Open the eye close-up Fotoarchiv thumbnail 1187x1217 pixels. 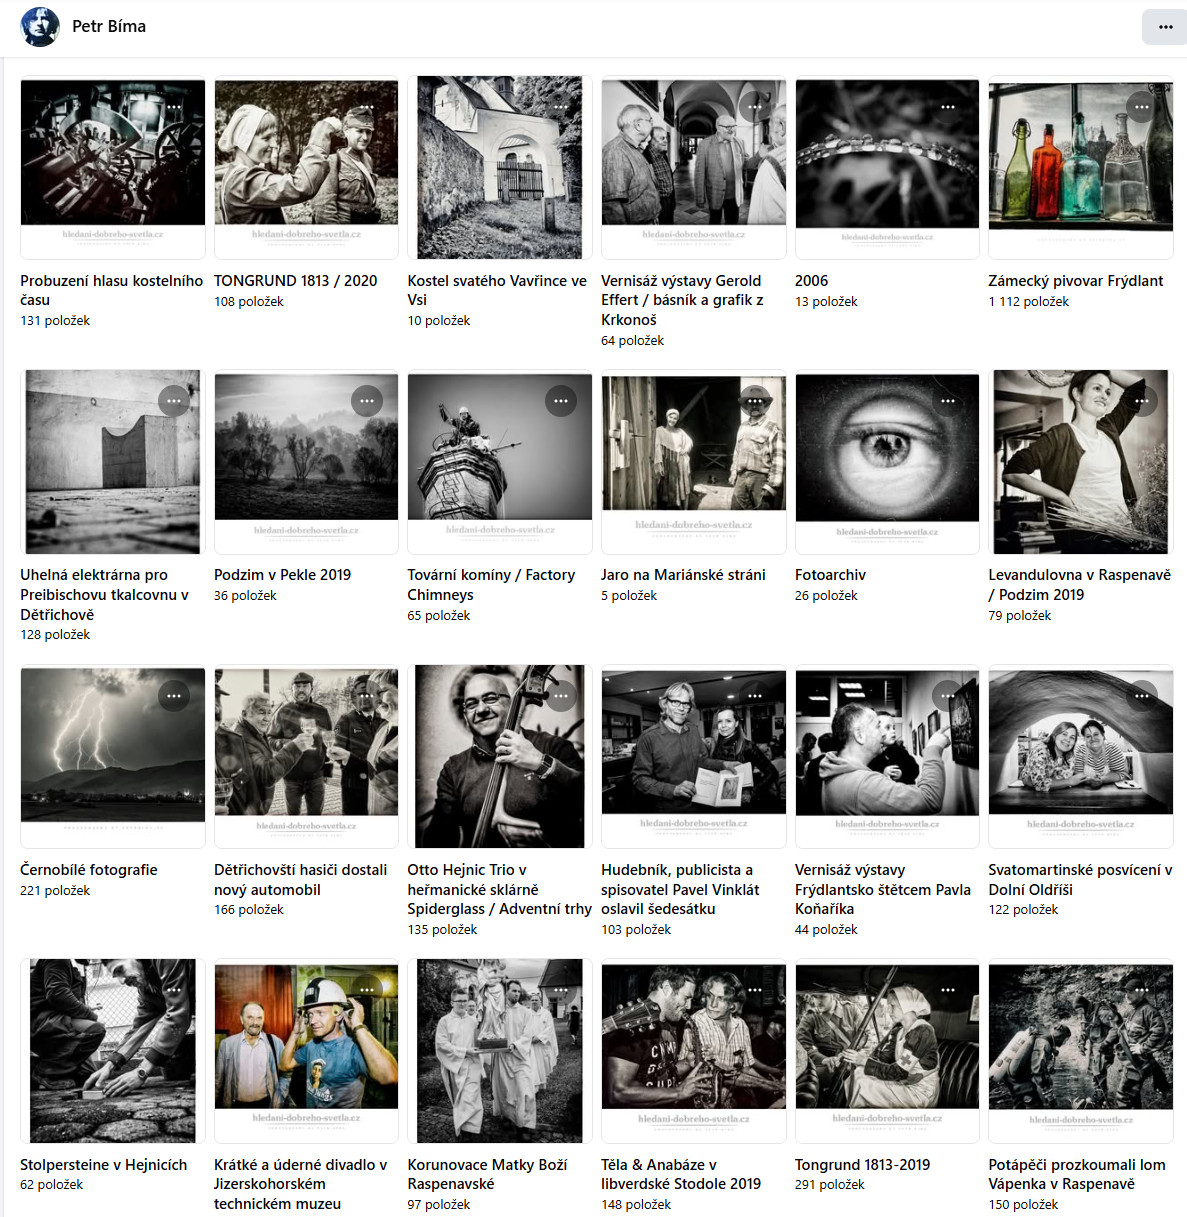pyautogui.click(x=887, y=462)
